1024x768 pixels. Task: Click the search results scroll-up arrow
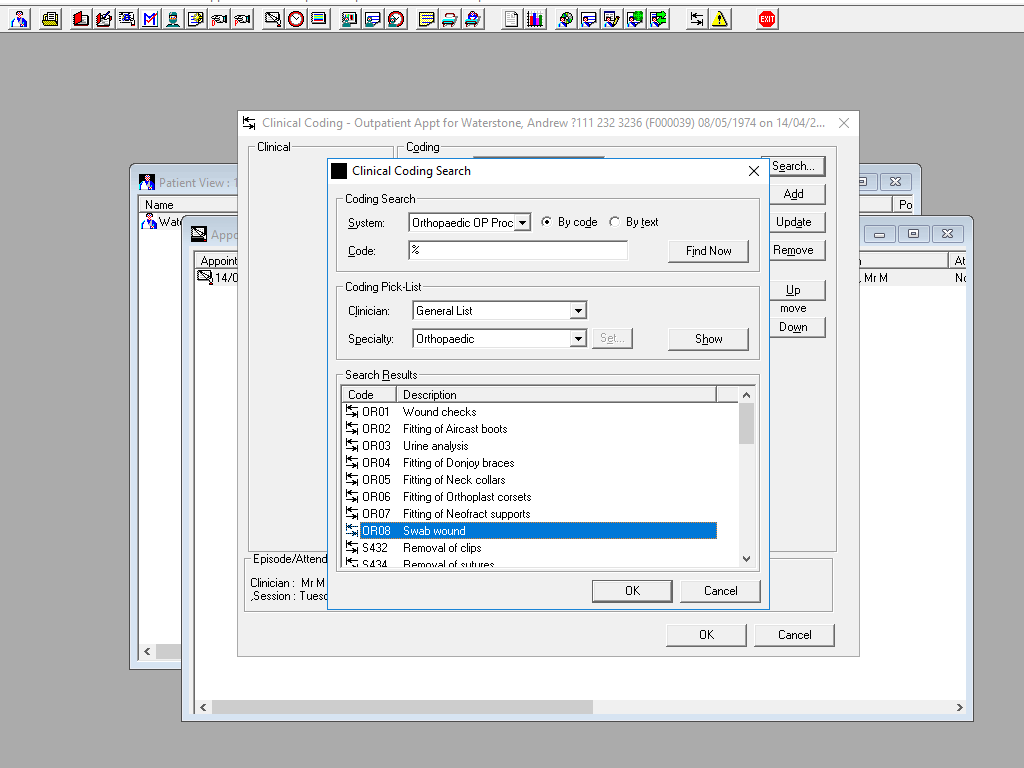746,395
